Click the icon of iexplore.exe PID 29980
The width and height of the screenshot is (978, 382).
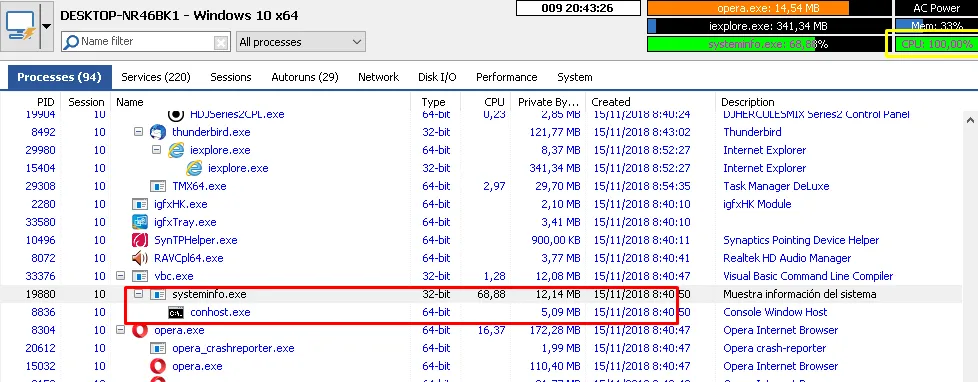point(176,150)
